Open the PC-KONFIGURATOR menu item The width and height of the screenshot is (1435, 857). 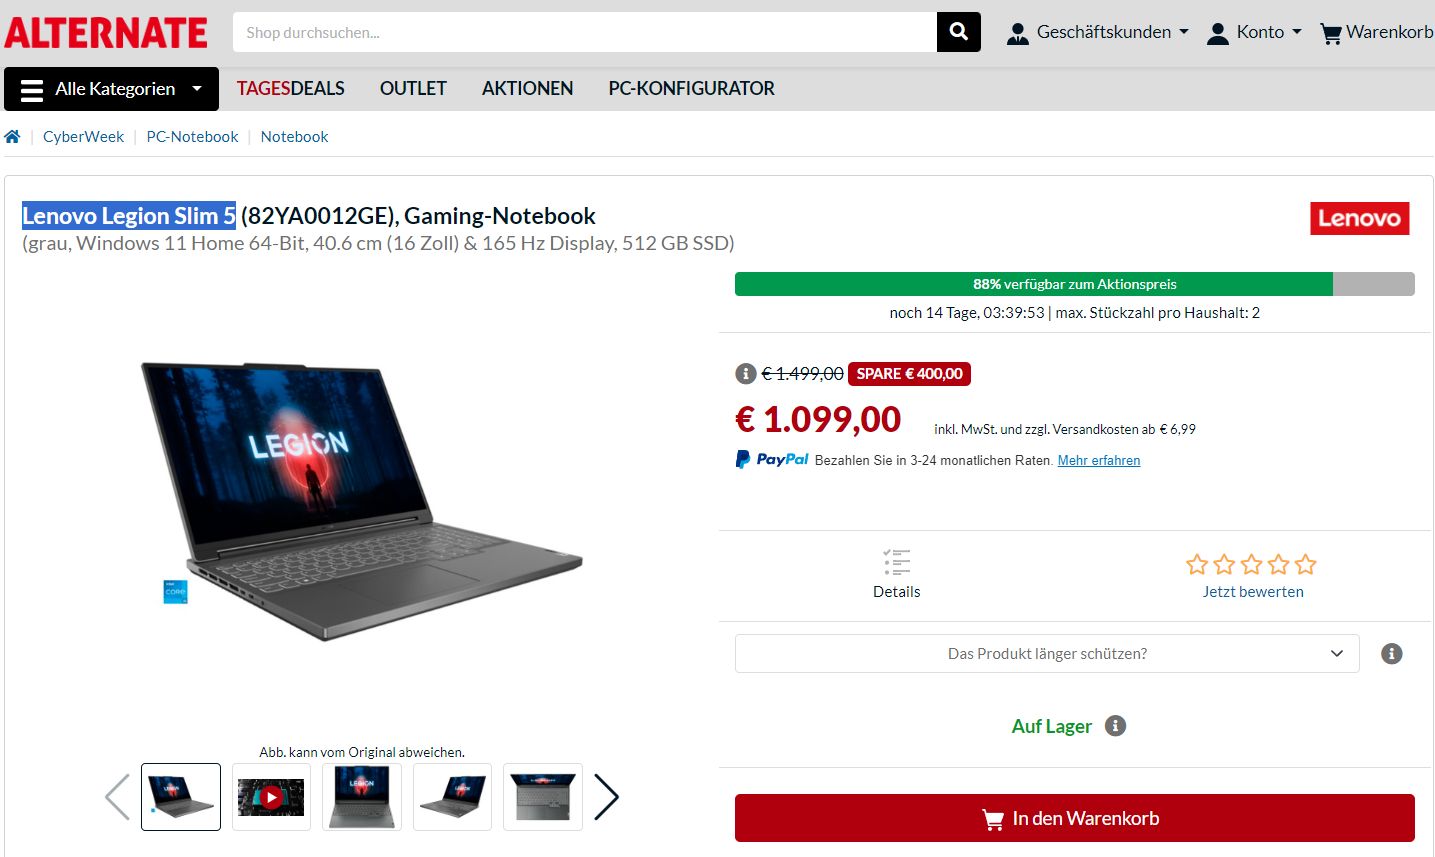pyautogui.click(x=691, y=88)
